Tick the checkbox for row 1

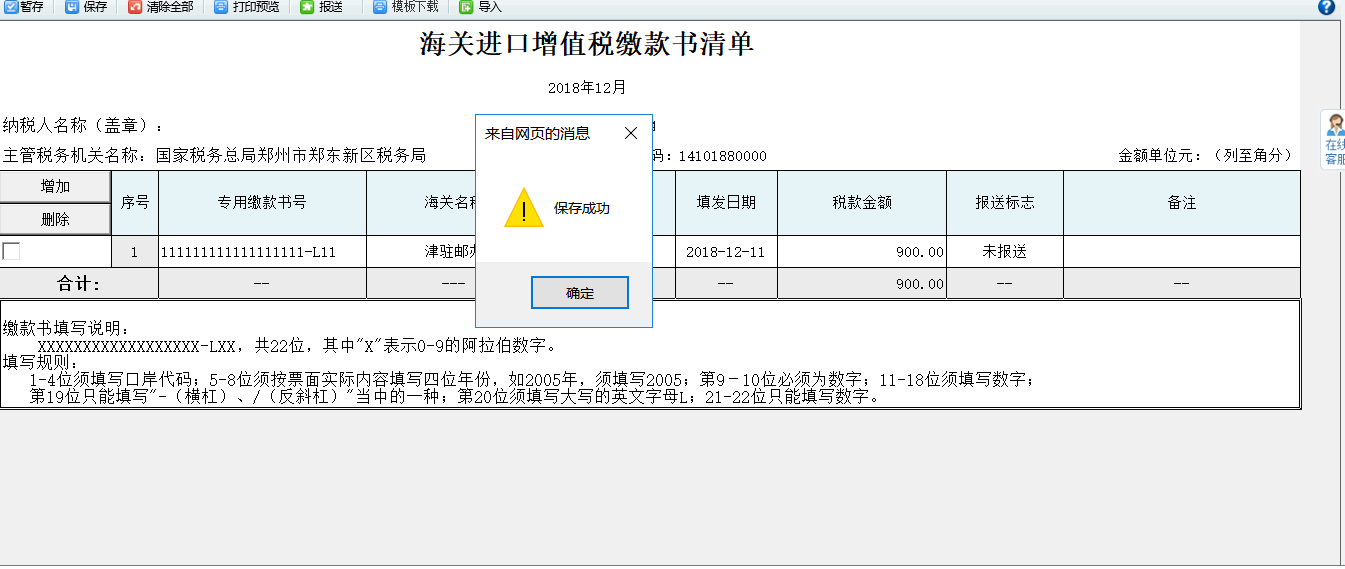[11, 252]
